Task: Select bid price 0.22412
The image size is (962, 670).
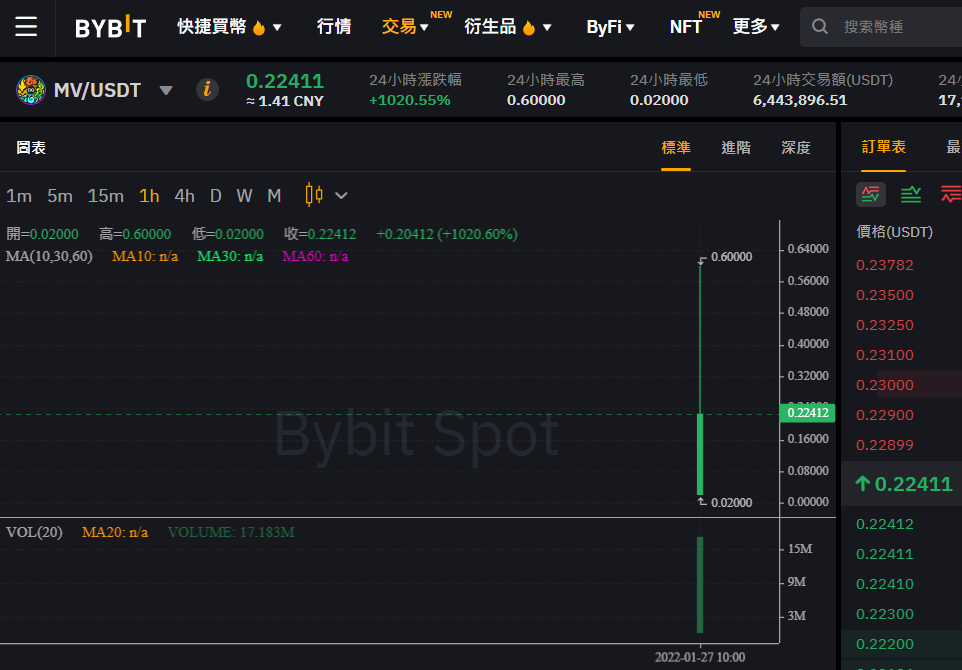Action: [885, 525]
